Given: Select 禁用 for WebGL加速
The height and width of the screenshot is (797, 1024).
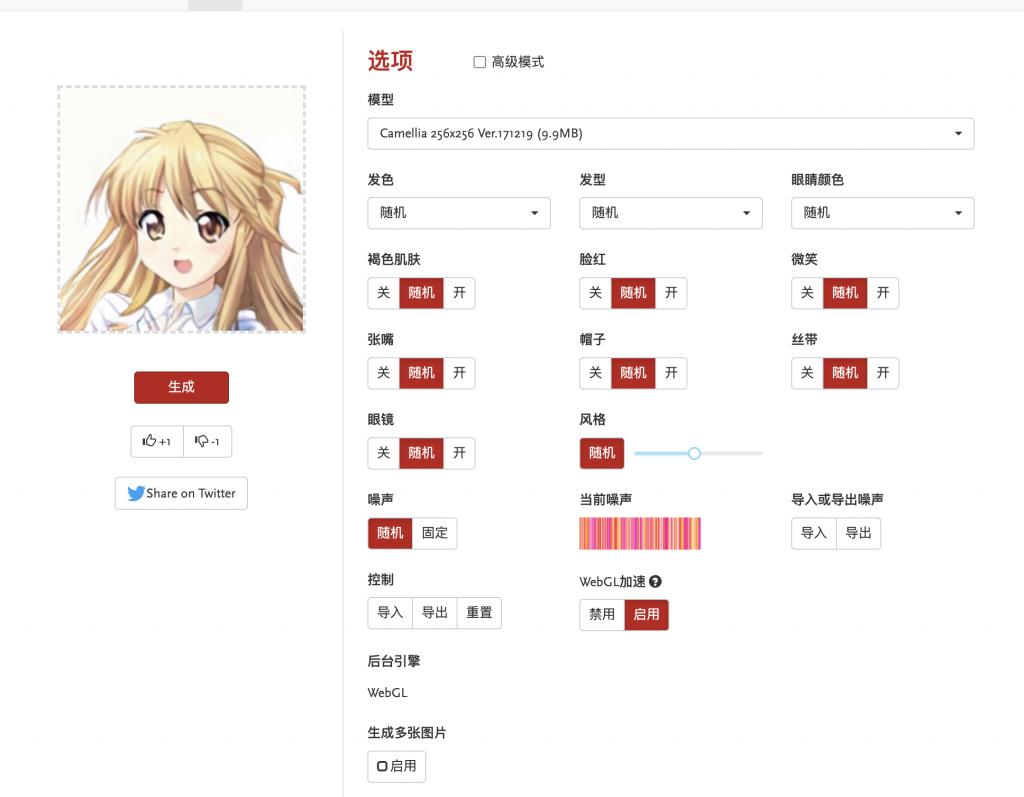Looking at the screenshot, I should [x=602, y=614].
